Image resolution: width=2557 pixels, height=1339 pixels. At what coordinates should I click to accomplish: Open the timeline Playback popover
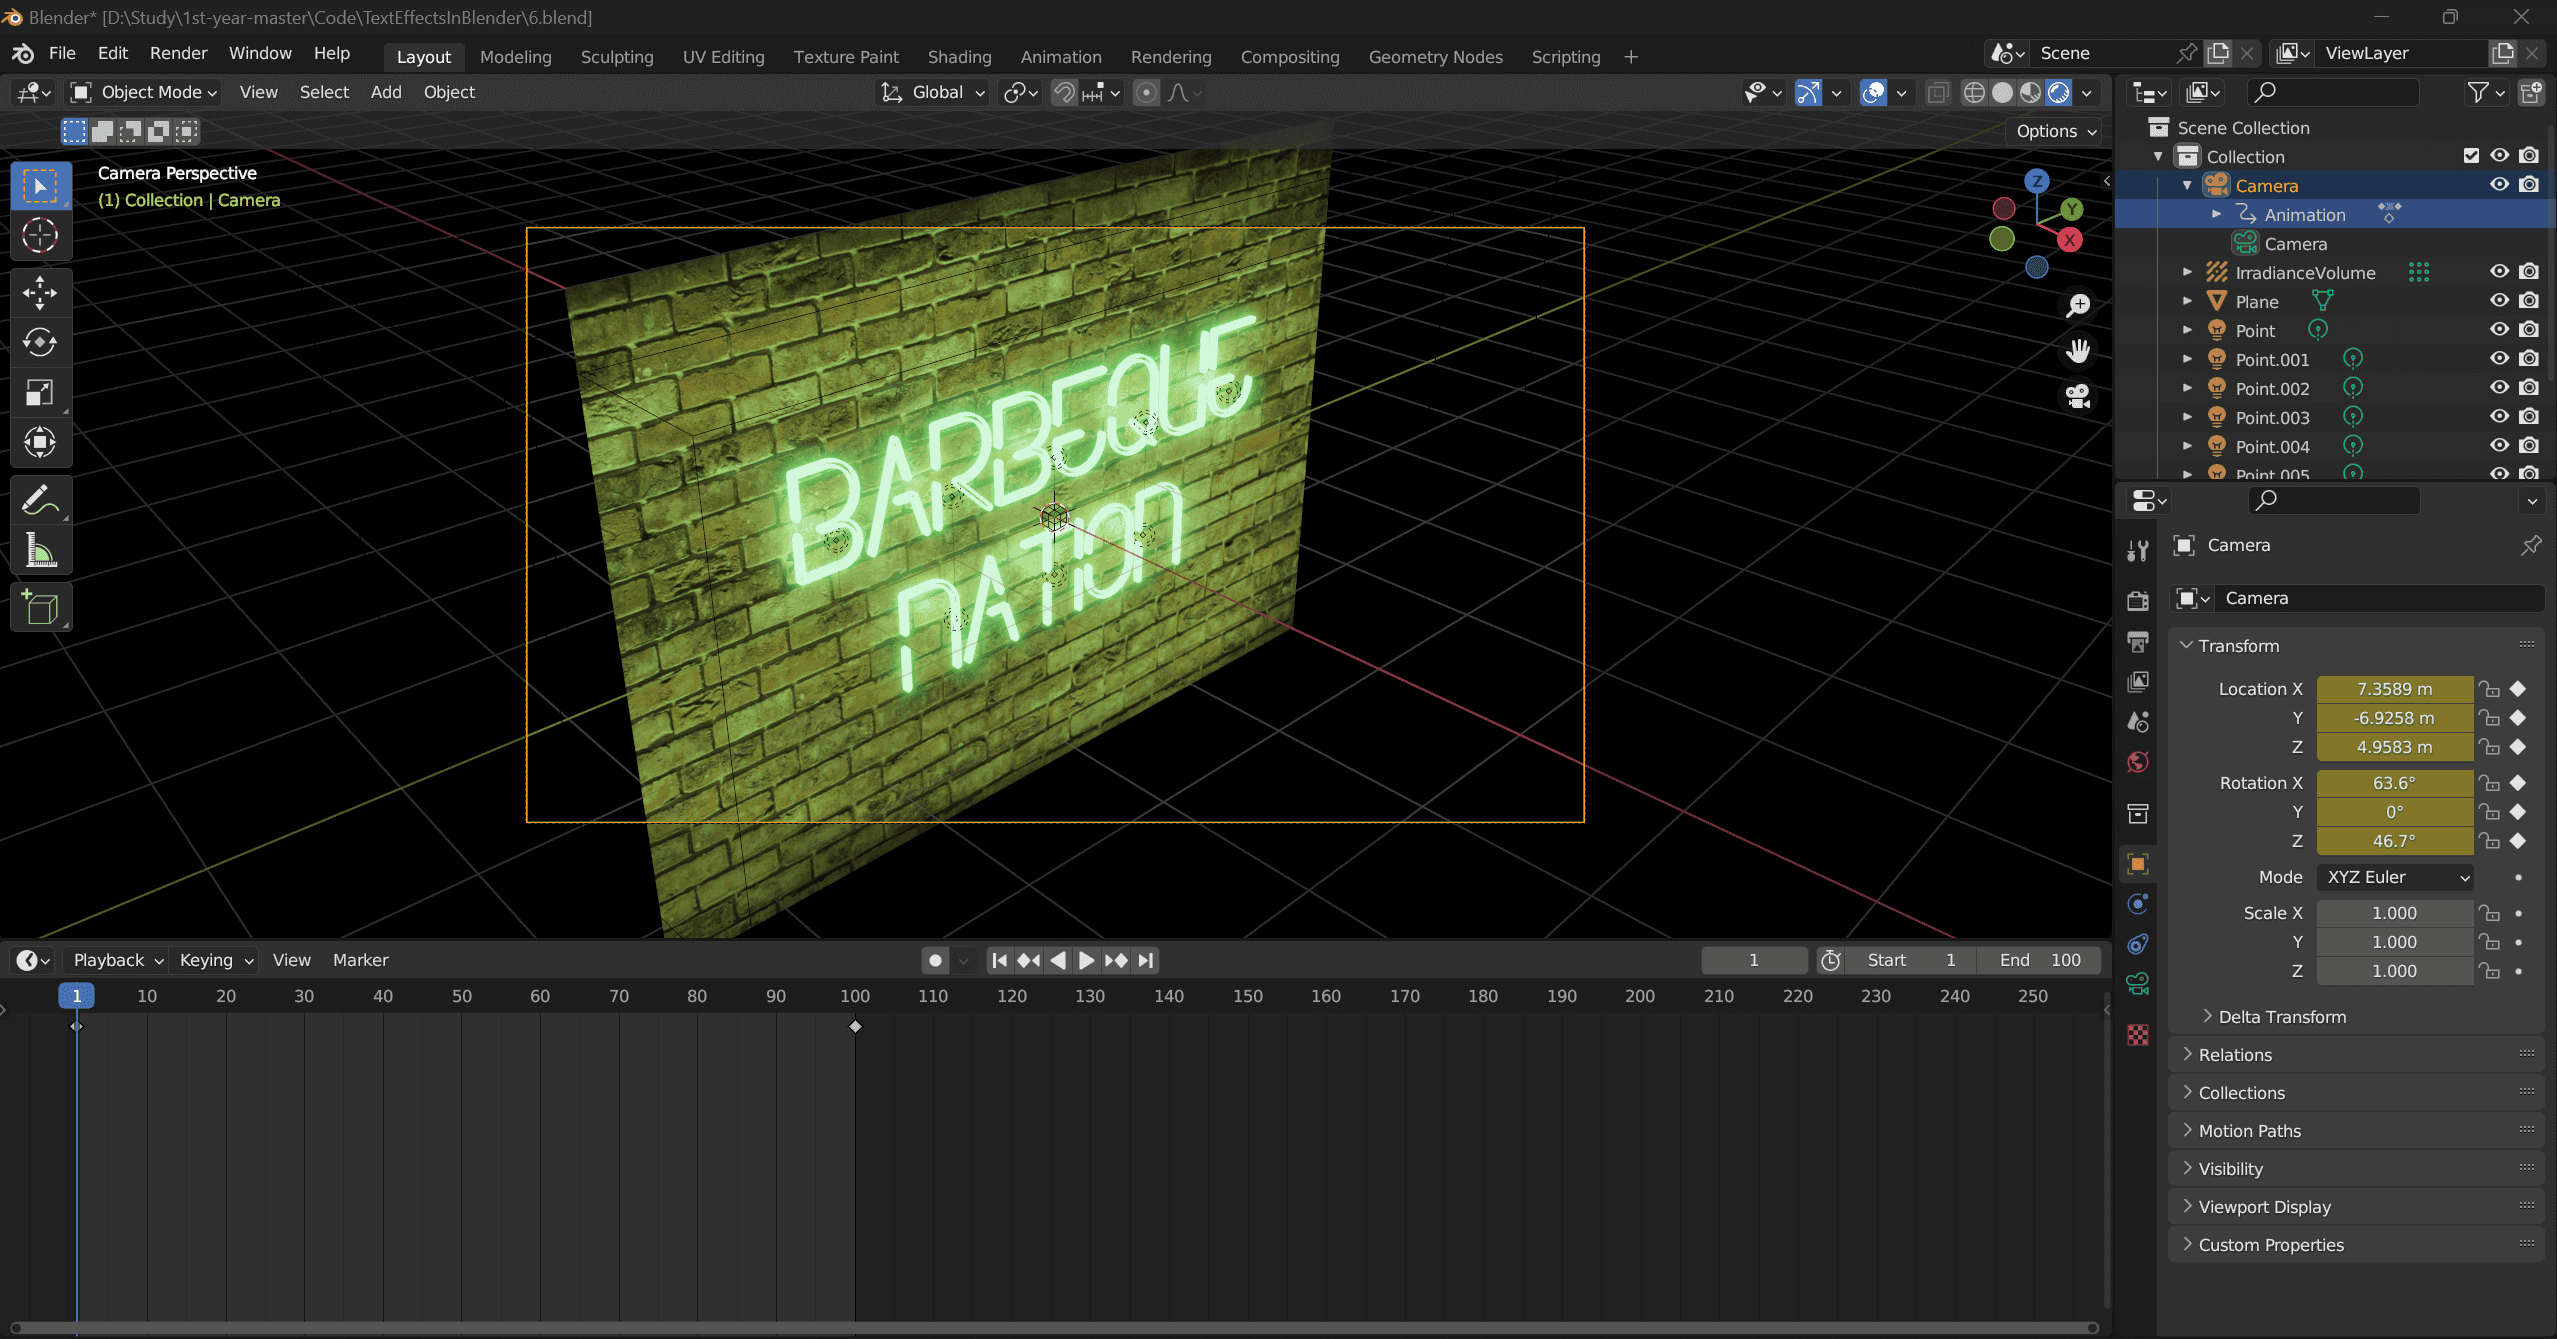point(118,960)
